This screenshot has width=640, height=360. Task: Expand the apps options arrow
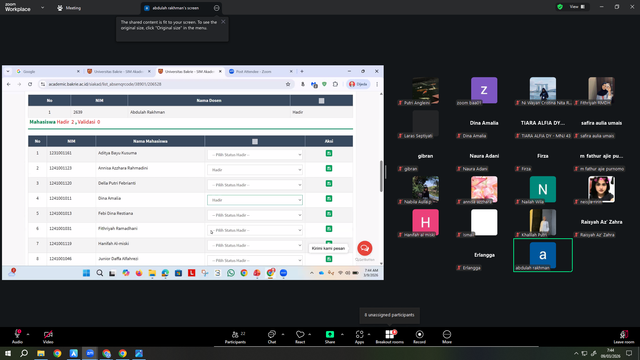pyautogui.click(x=369, y=334)
